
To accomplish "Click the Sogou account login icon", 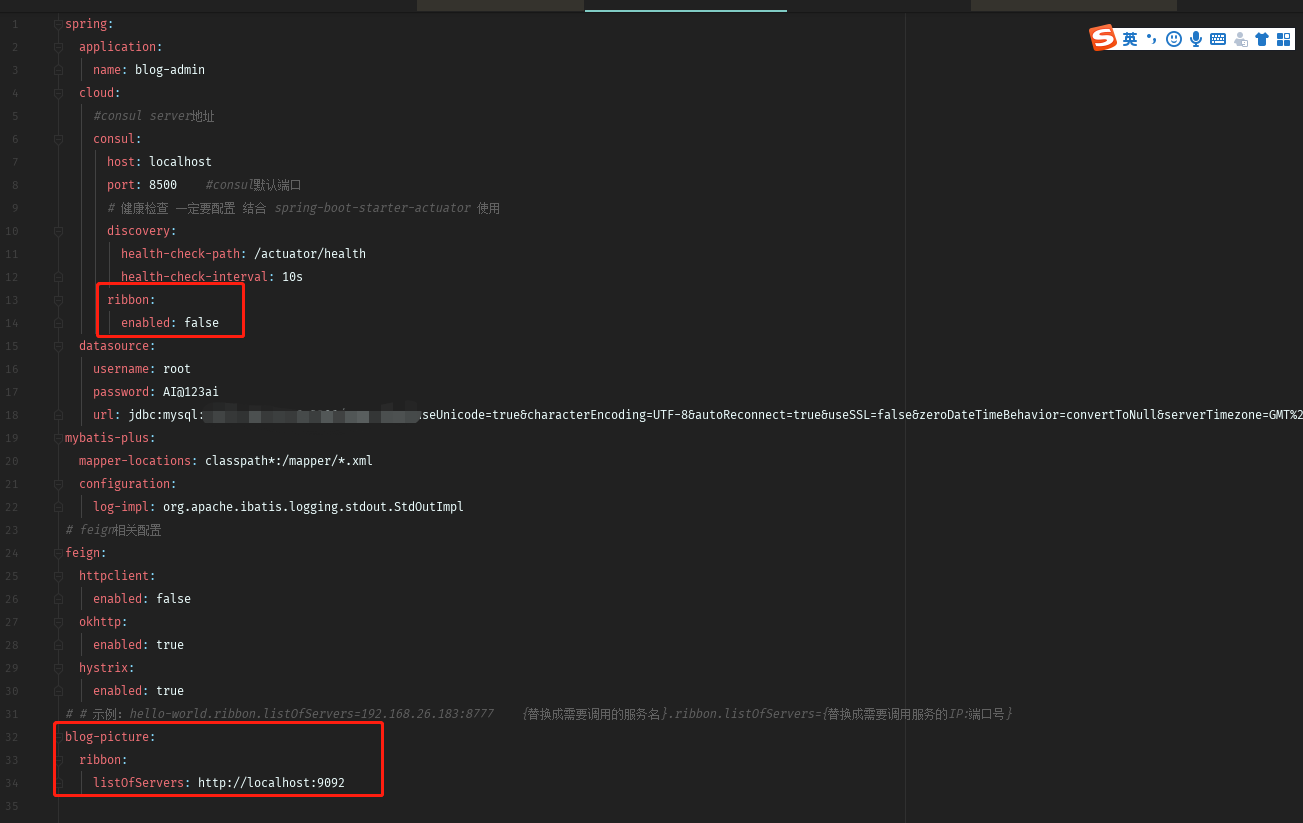I will tap(1240, 38).
